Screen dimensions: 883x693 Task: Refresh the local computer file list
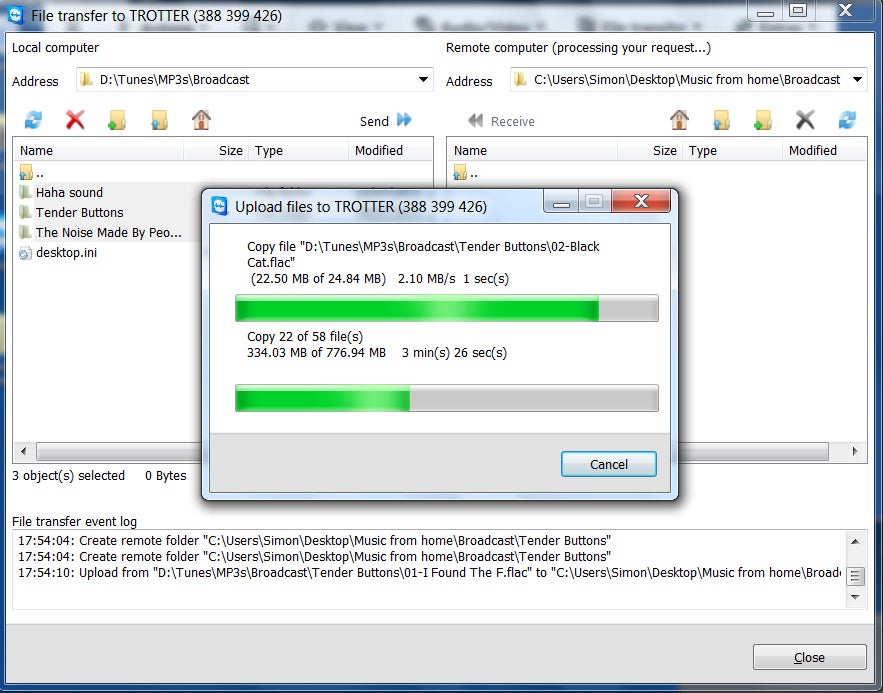point(33,119)
